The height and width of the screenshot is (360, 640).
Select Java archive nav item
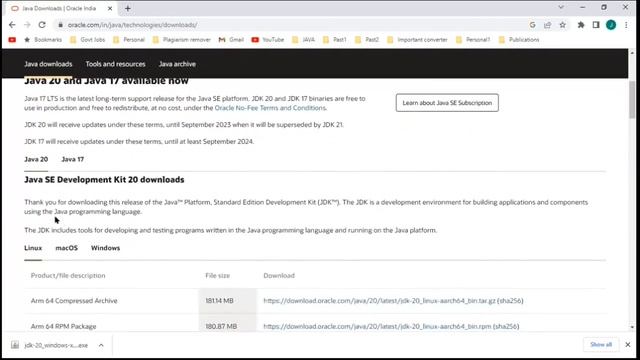tap(177, 64)
